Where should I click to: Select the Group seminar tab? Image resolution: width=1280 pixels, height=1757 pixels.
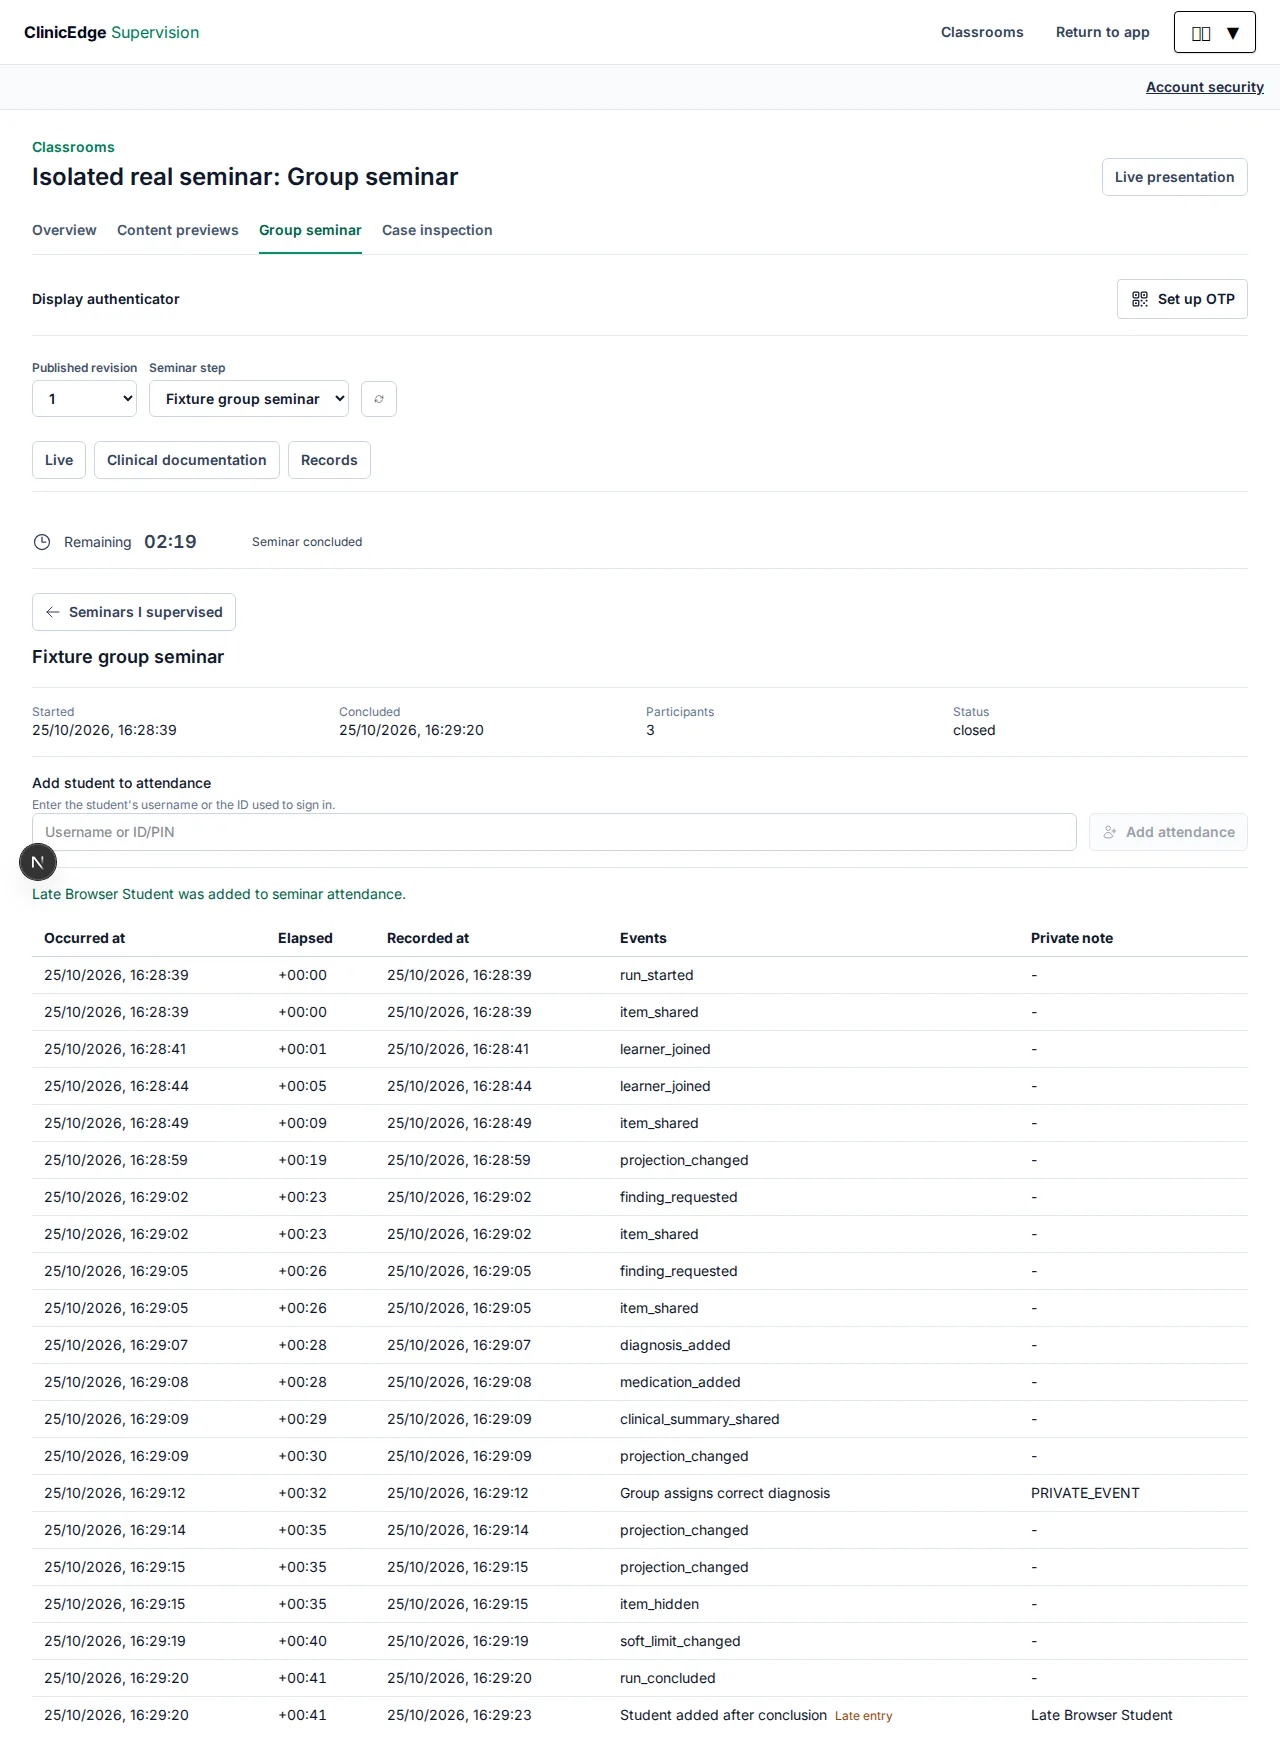point(310,230)
